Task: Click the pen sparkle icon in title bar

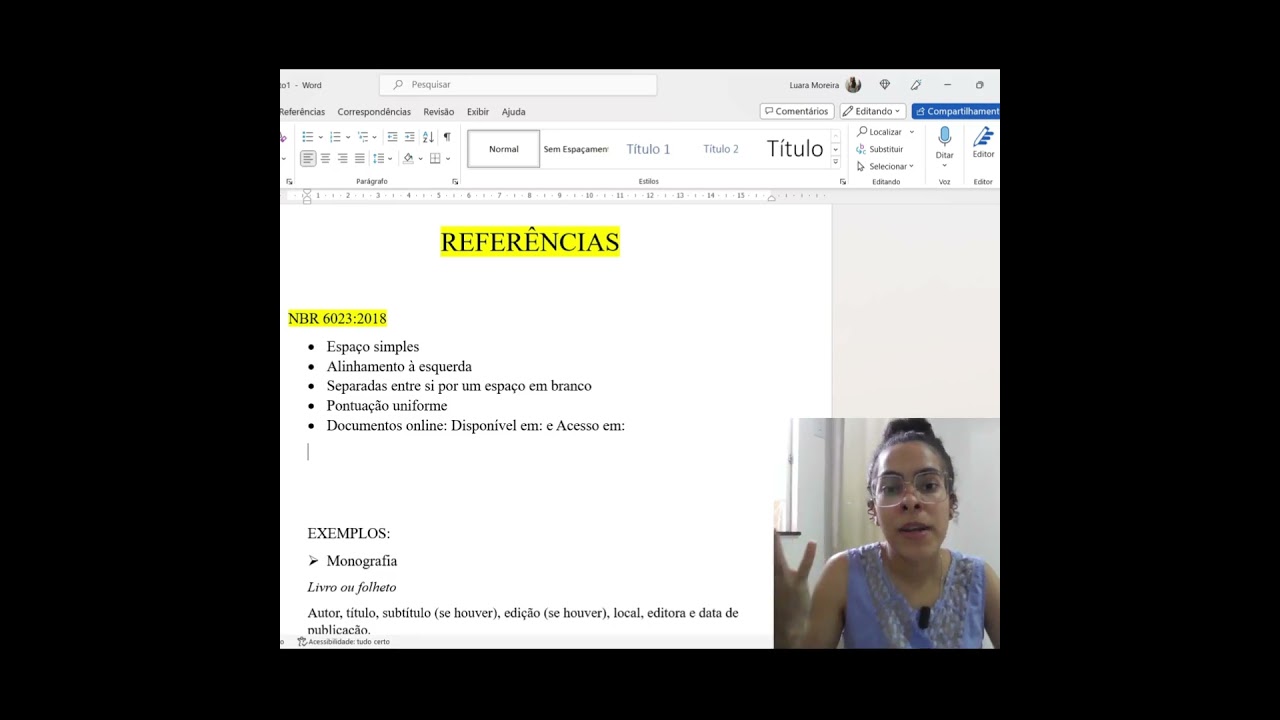Action: tap(915, 85)
